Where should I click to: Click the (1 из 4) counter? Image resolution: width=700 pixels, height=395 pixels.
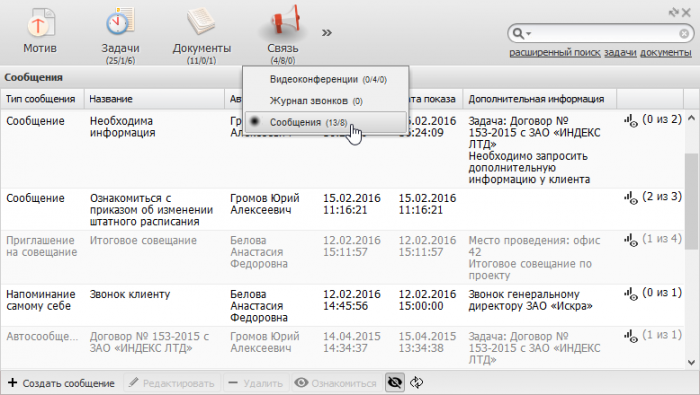click(662, 239)
